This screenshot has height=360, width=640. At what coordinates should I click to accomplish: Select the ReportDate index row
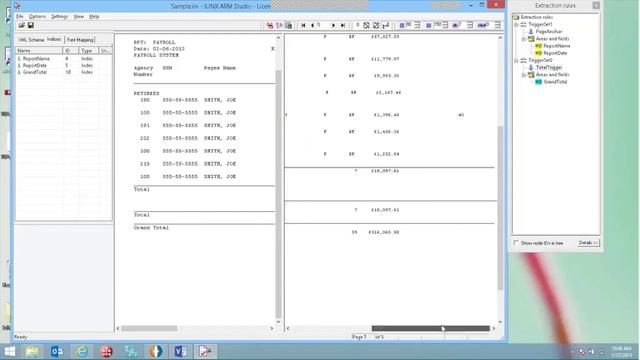click(x=63, y=65)
